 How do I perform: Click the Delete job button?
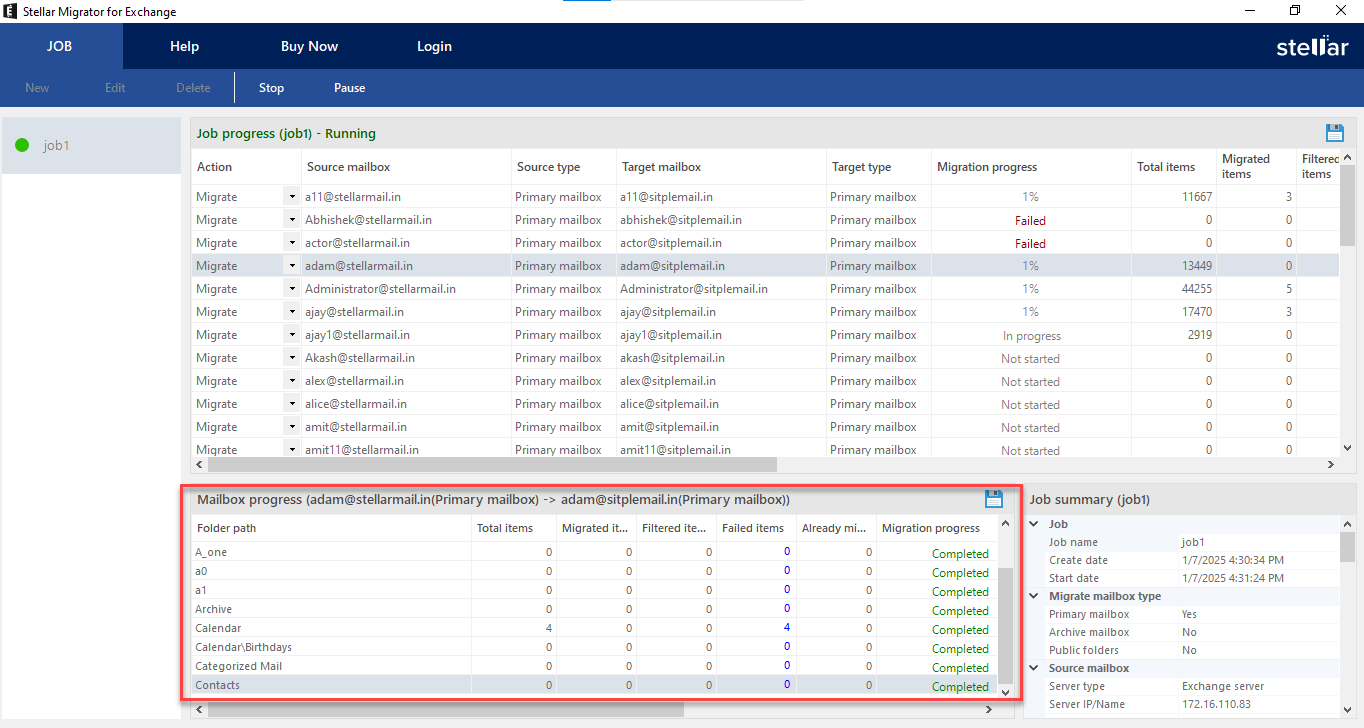coord(193,88)
